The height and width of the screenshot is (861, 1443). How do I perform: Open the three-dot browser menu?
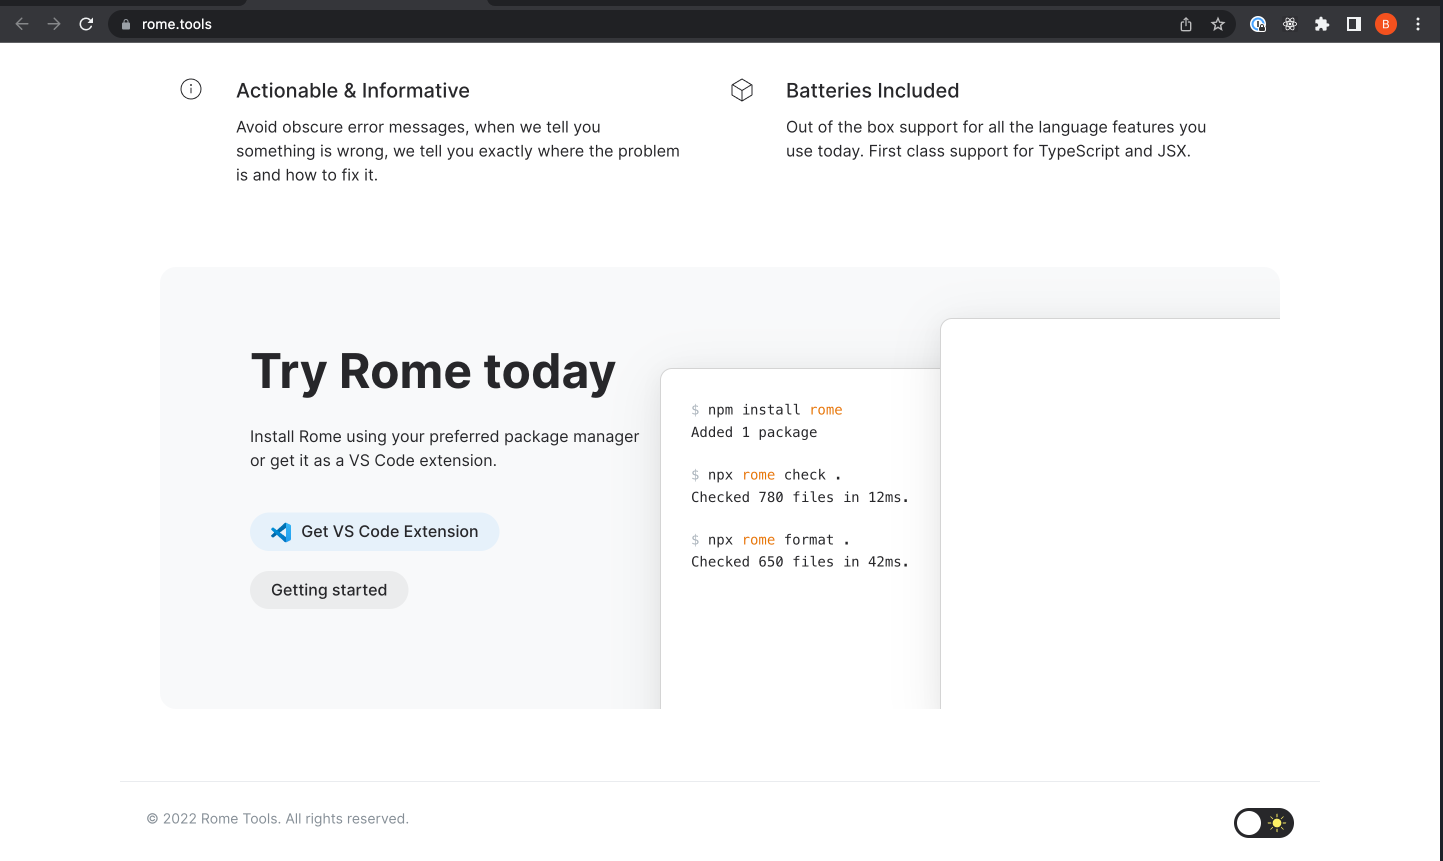pyautogui.click(x=1419, y=23)
